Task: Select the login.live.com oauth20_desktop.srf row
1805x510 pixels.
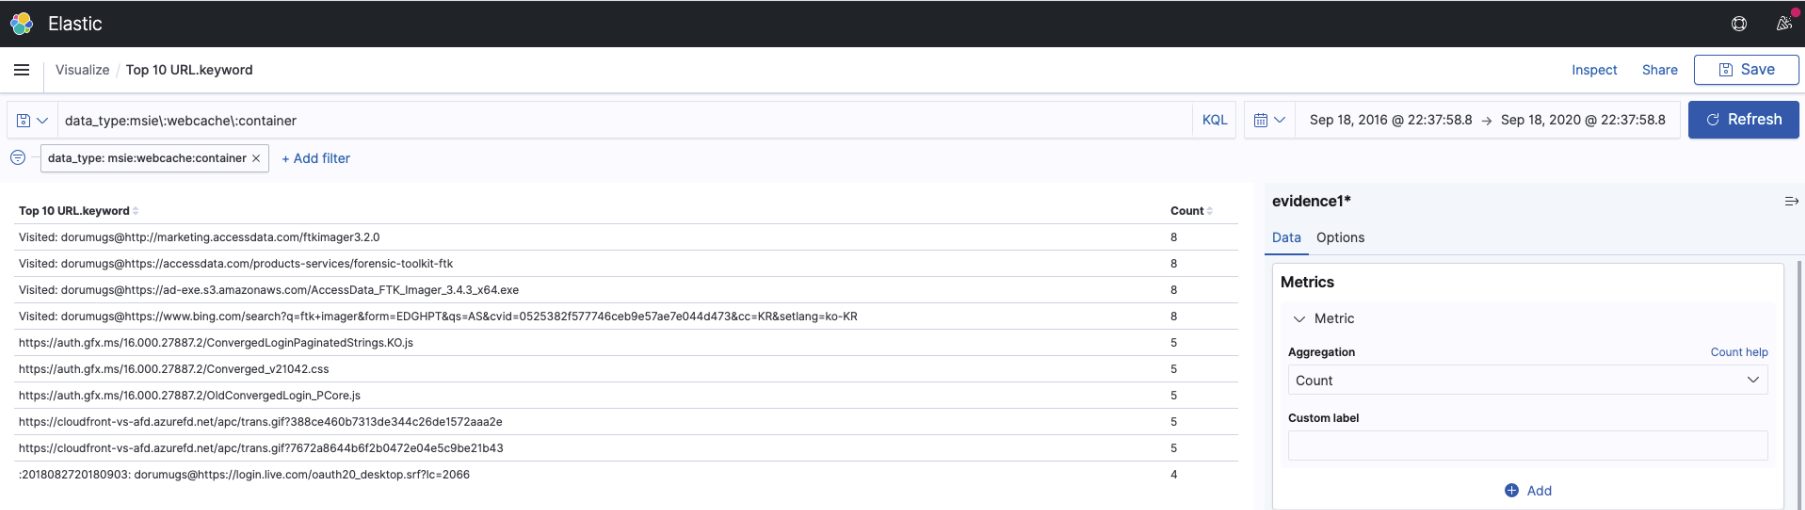Action: coord(627,475)
